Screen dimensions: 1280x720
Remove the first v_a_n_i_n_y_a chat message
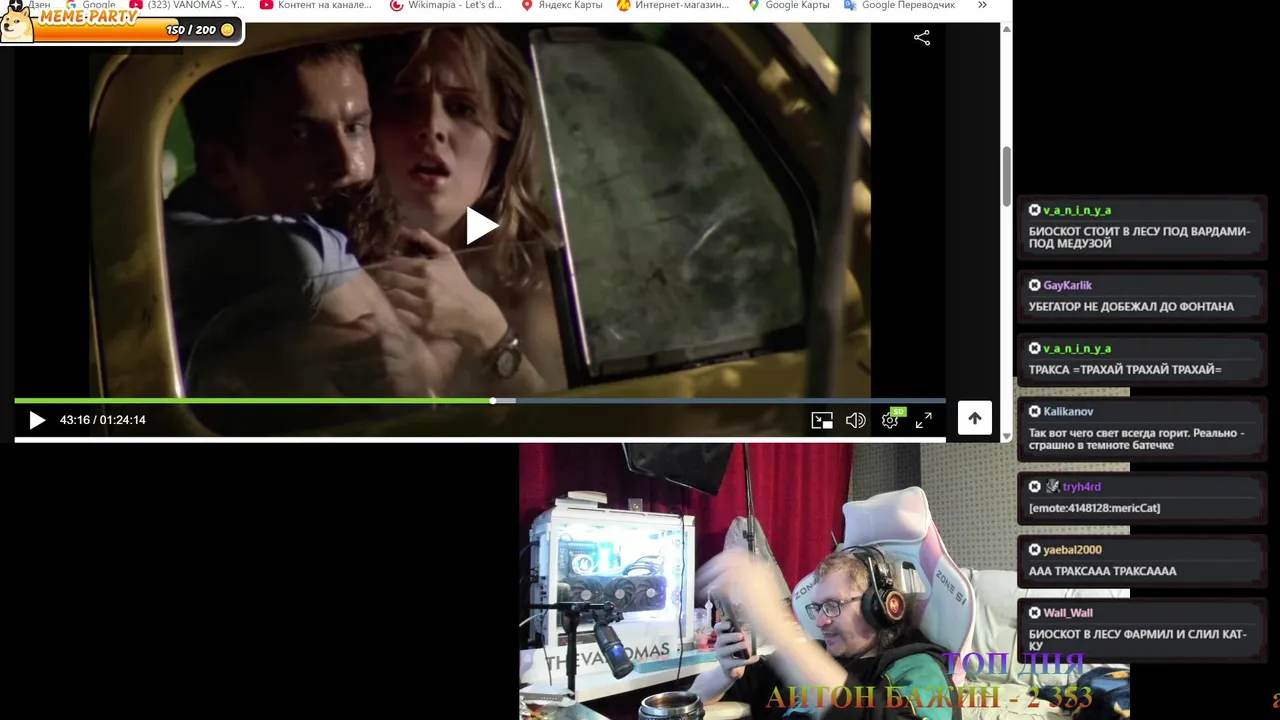1035,210
